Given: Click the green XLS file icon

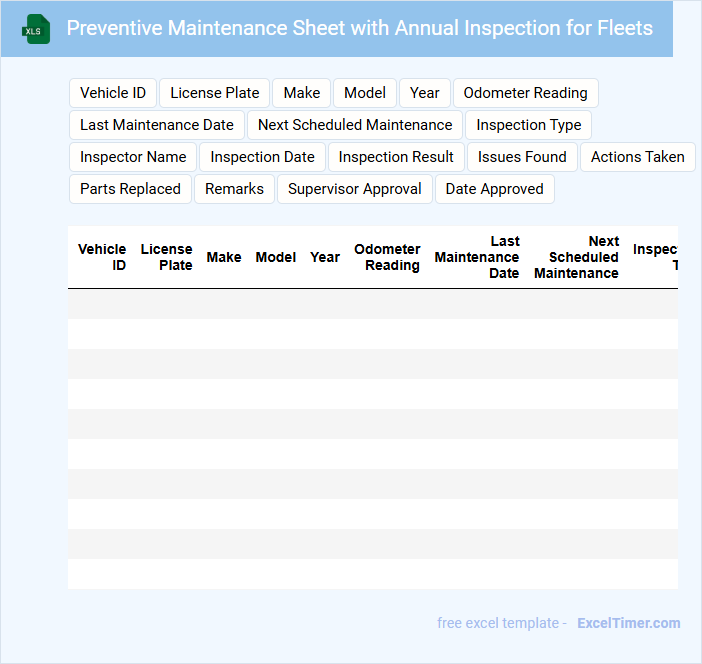Looking at the screenshot, I should 37,29.
